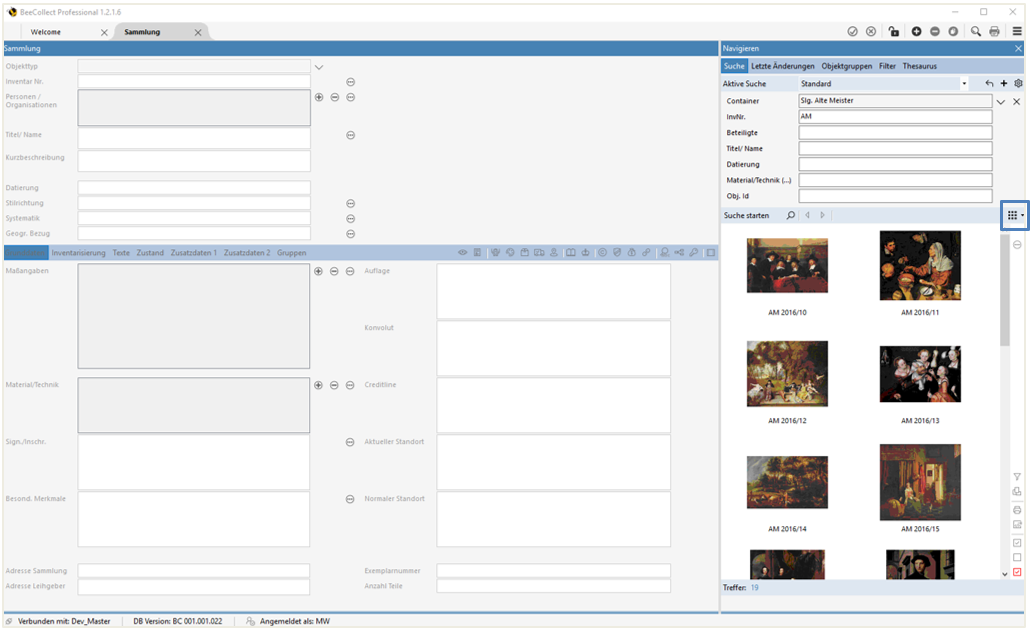Expand the Objekttyp chevron dropdown
The image size is (1033, 633).
coord(319,67)
